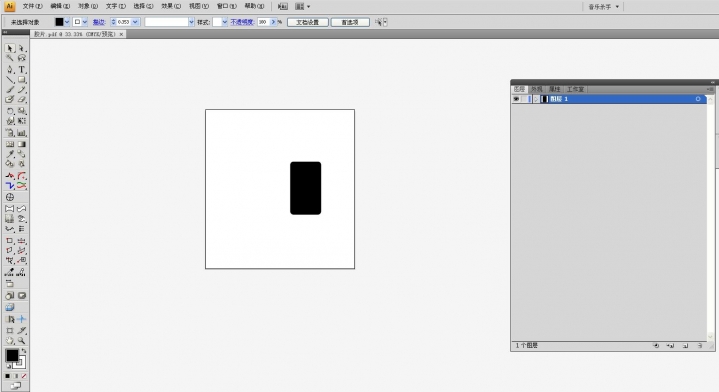
Task: Select the Eyedropper tool
Action: pyautogui.click(x=10, y=154)
